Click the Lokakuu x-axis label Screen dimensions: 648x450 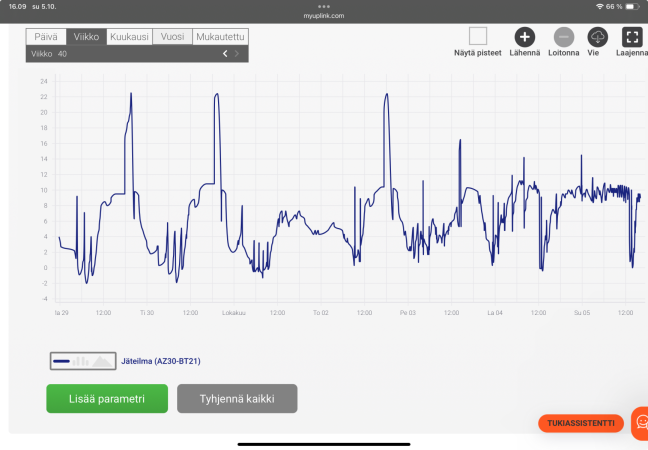pyautogui.click(x=234, y=313)
